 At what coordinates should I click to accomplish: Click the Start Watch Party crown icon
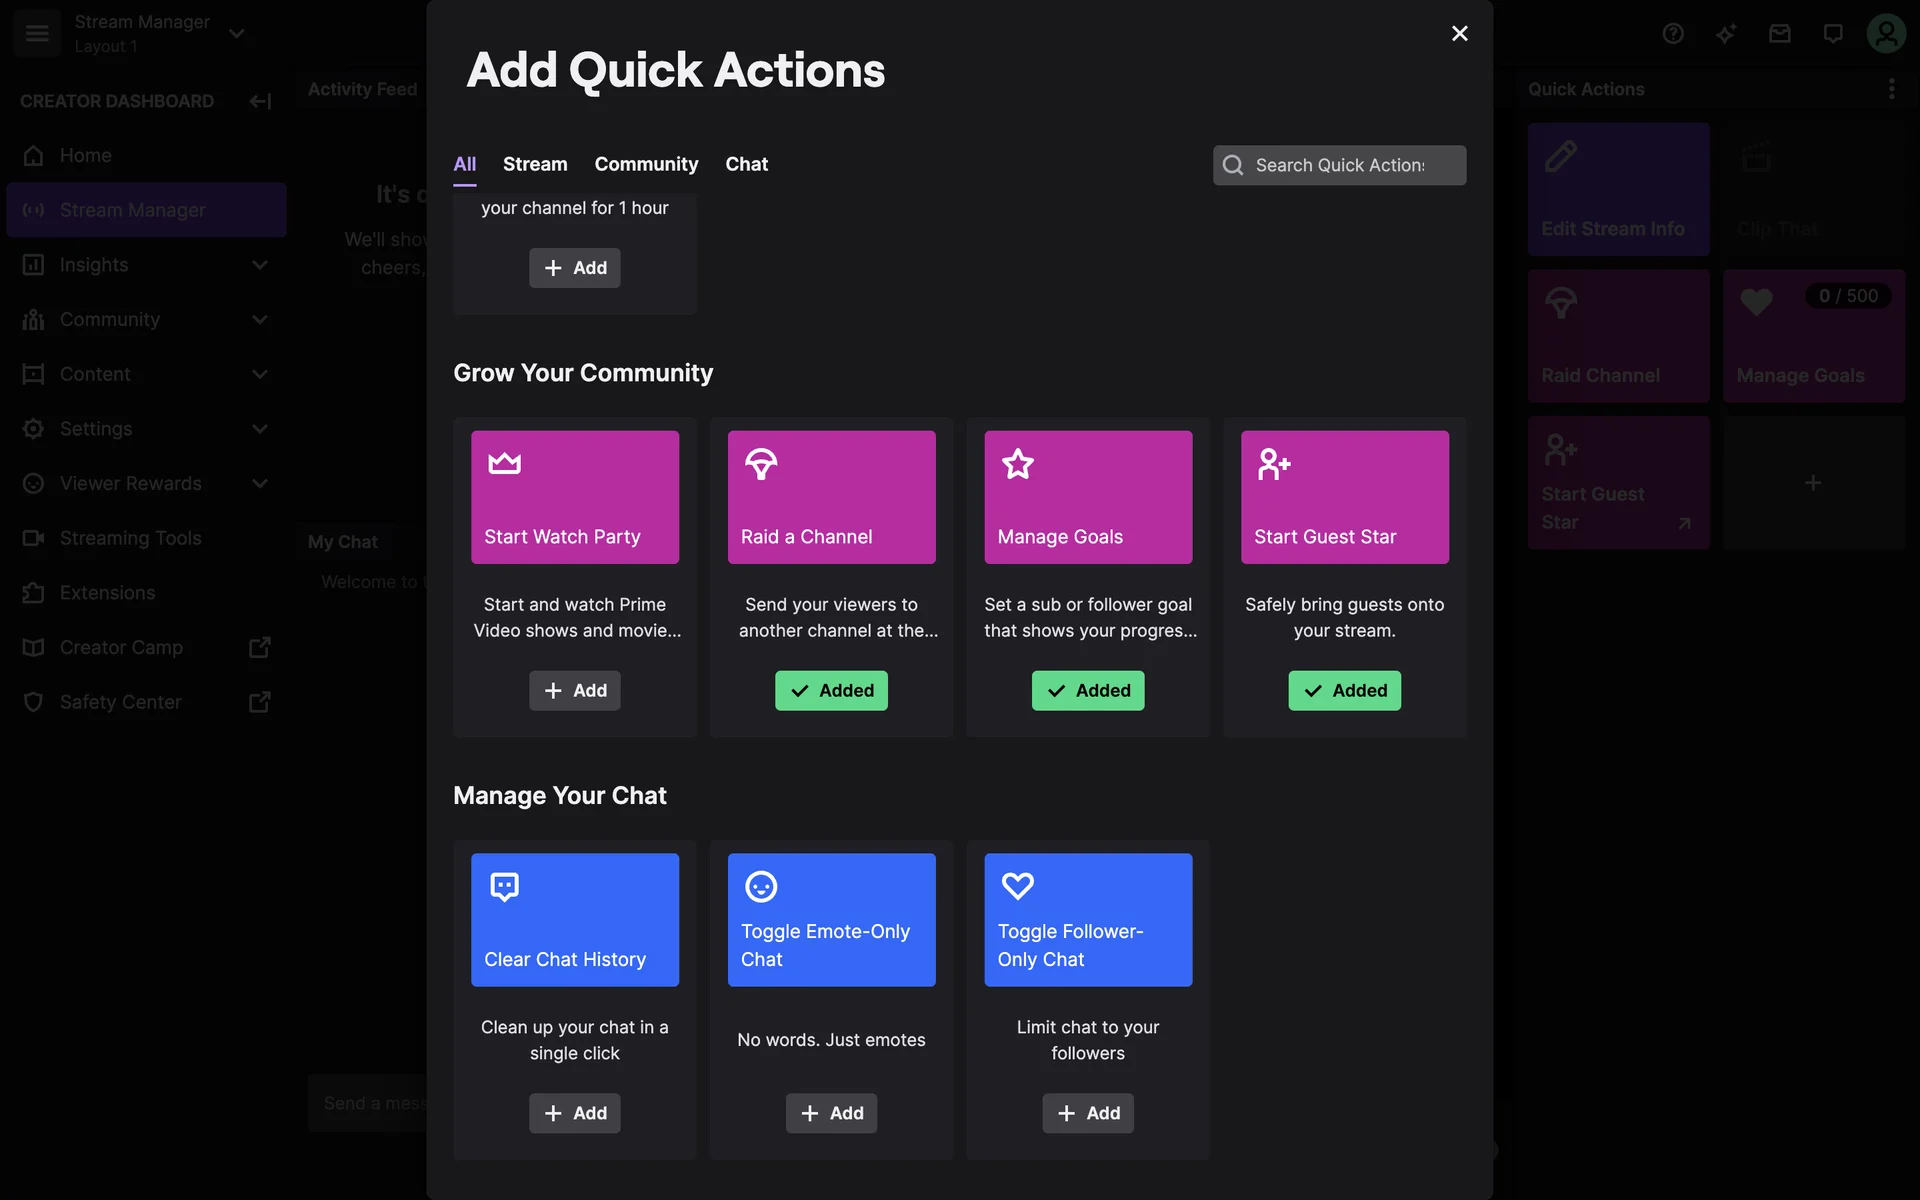point(504,463)
